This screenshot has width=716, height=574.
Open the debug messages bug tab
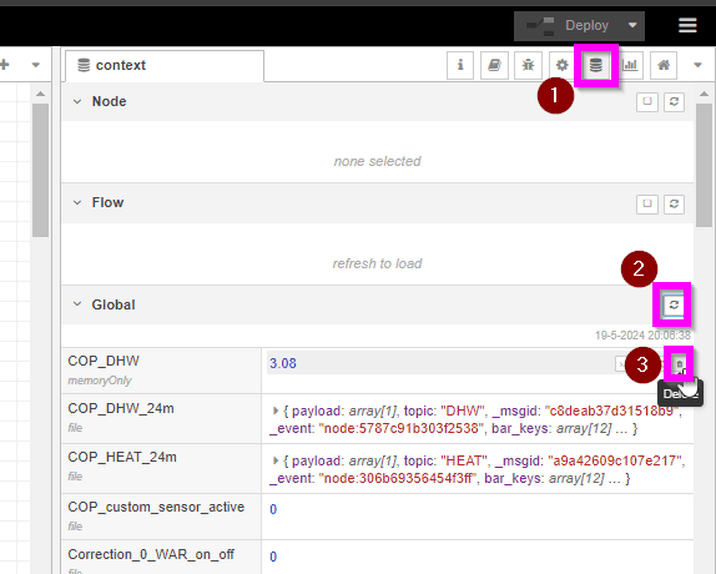click(528, 65)
